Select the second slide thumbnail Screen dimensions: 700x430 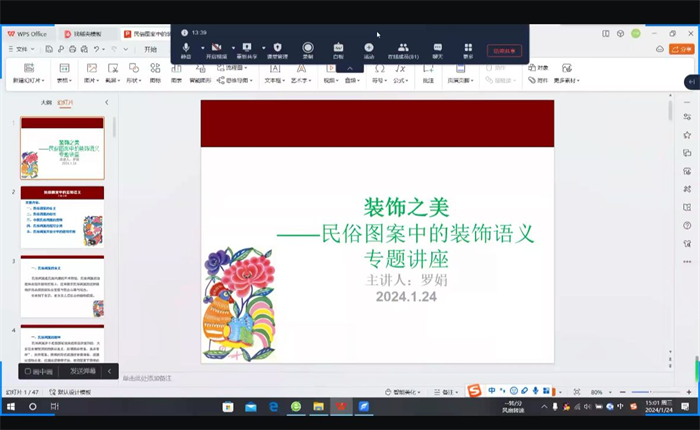pyautogui.click(x=62, y=217)
